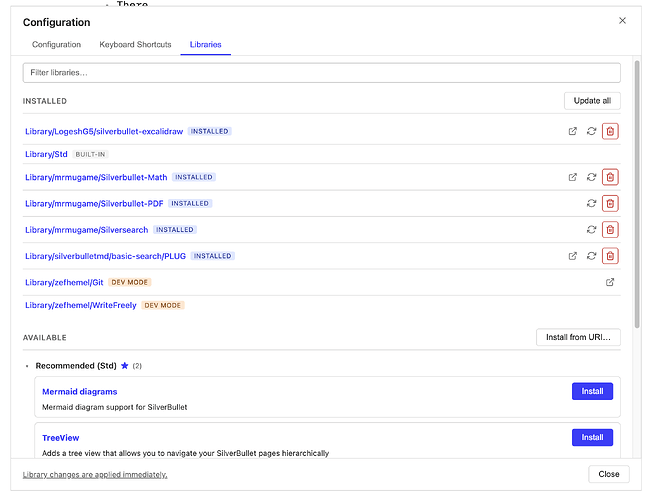This screenshot has width=649, height=500.
Task: Delete the Silverbullet-PDF library
Action: pos(610,203)
